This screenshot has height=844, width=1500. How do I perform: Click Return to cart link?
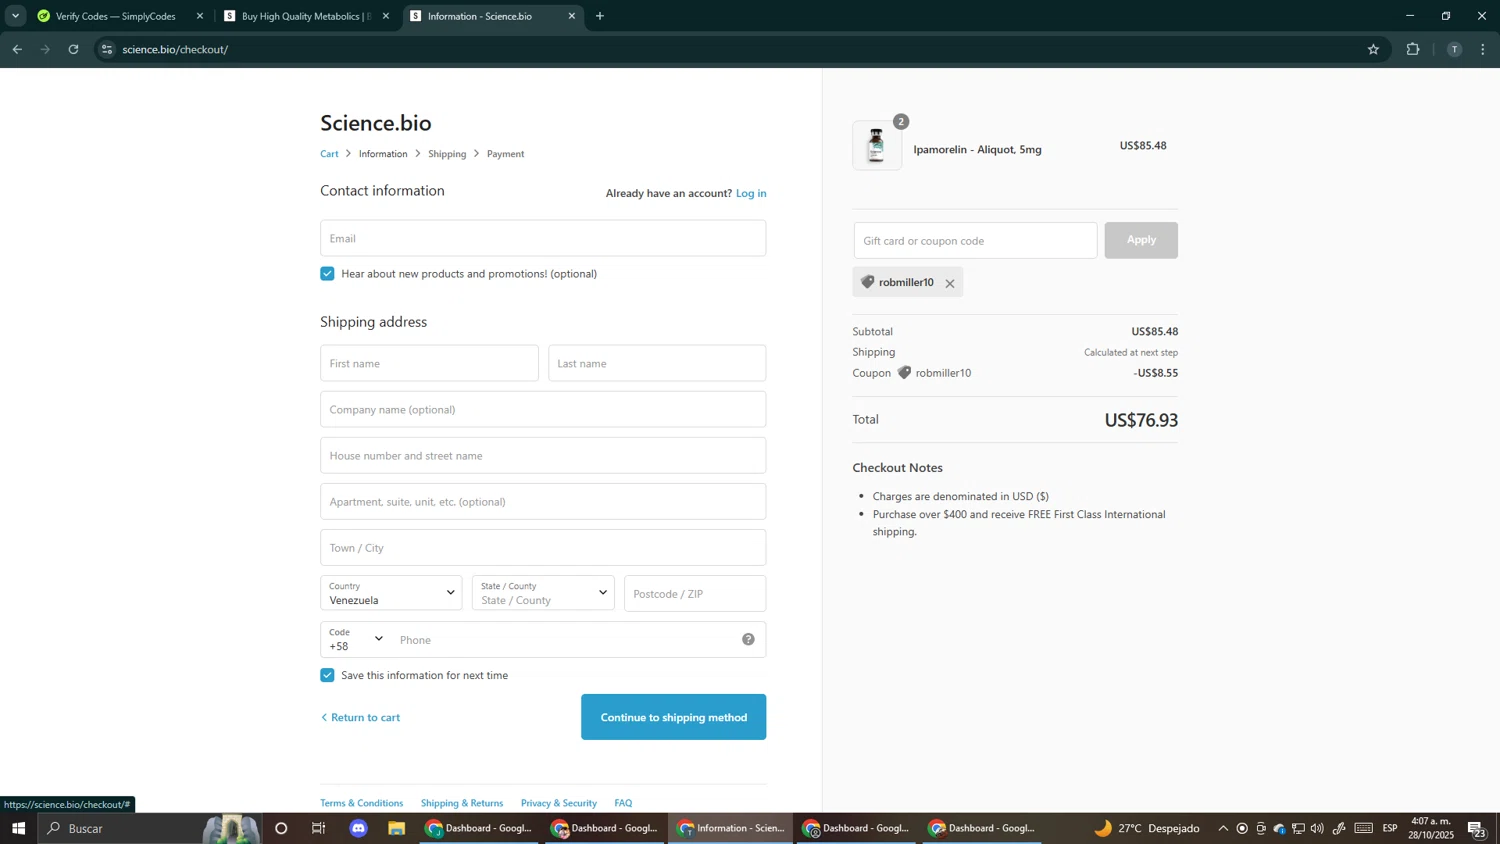(x=360, y=717)
